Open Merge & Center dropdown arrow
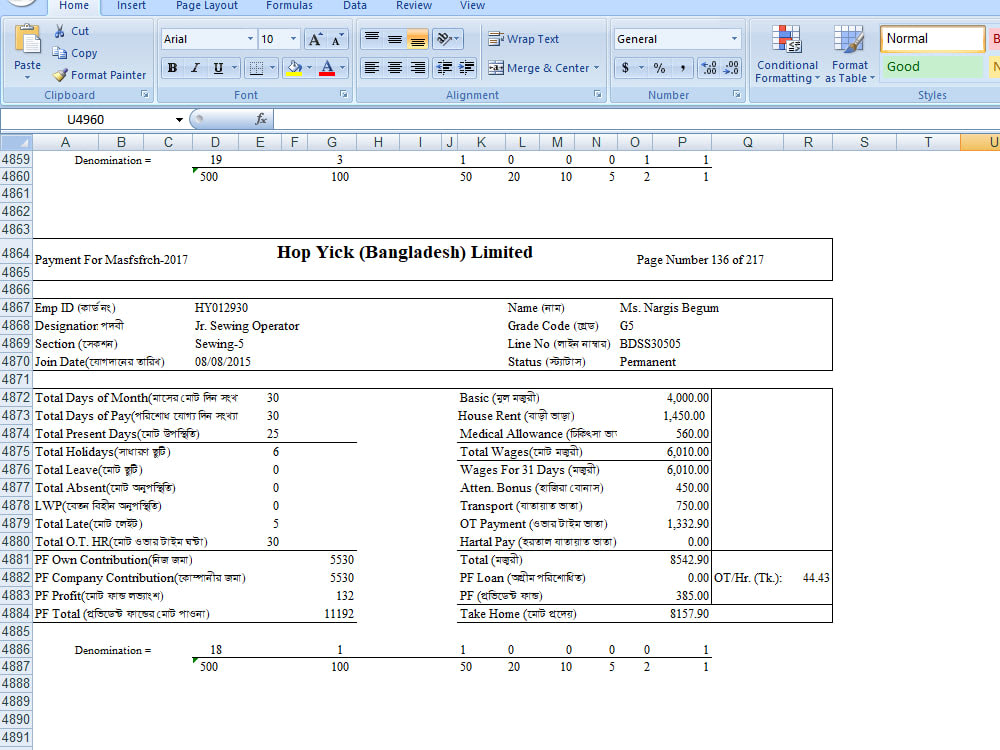This screenshot has width=1000, height=750. click(597, 68)
